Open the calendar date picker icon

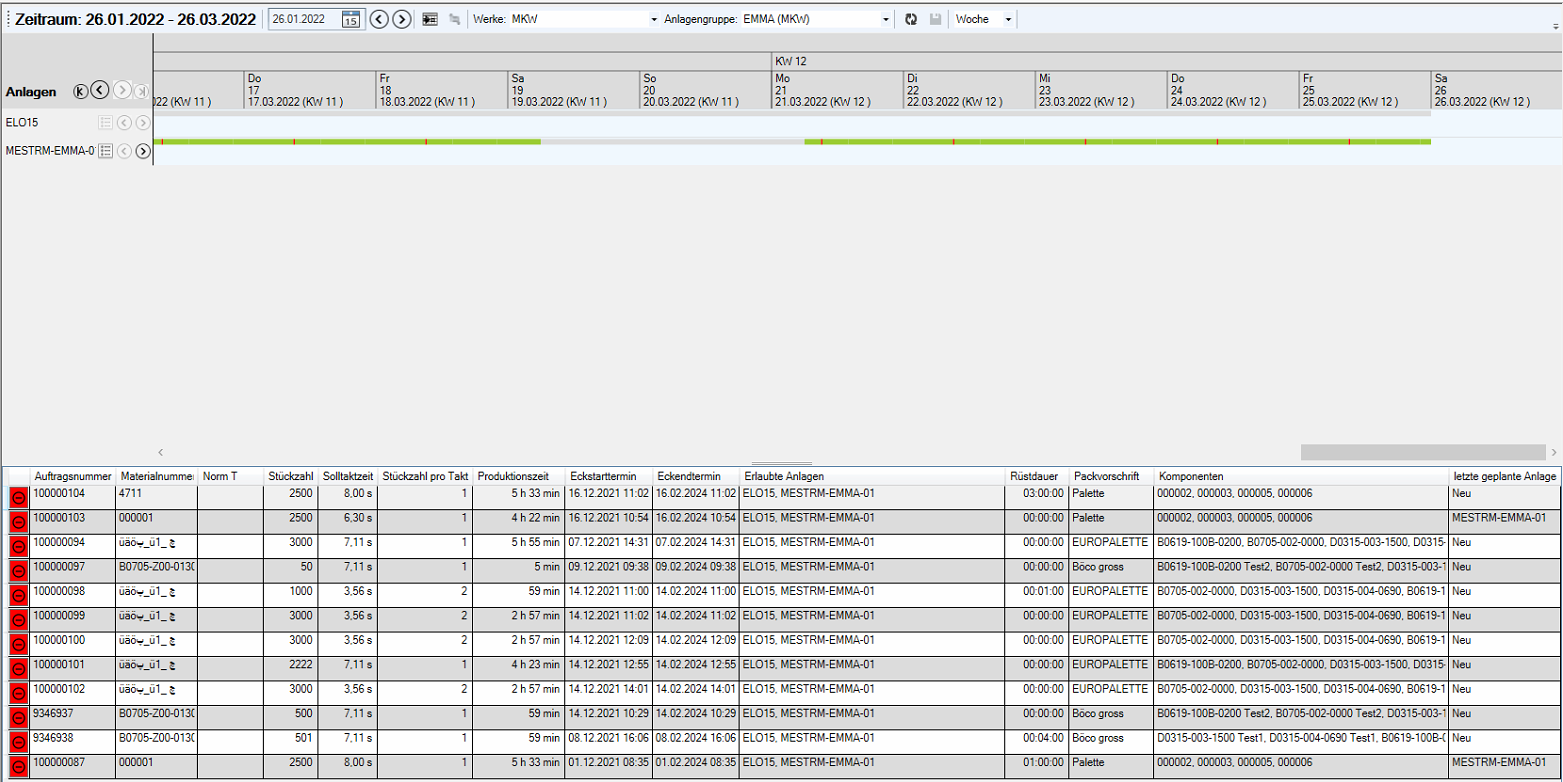point(350,19)
